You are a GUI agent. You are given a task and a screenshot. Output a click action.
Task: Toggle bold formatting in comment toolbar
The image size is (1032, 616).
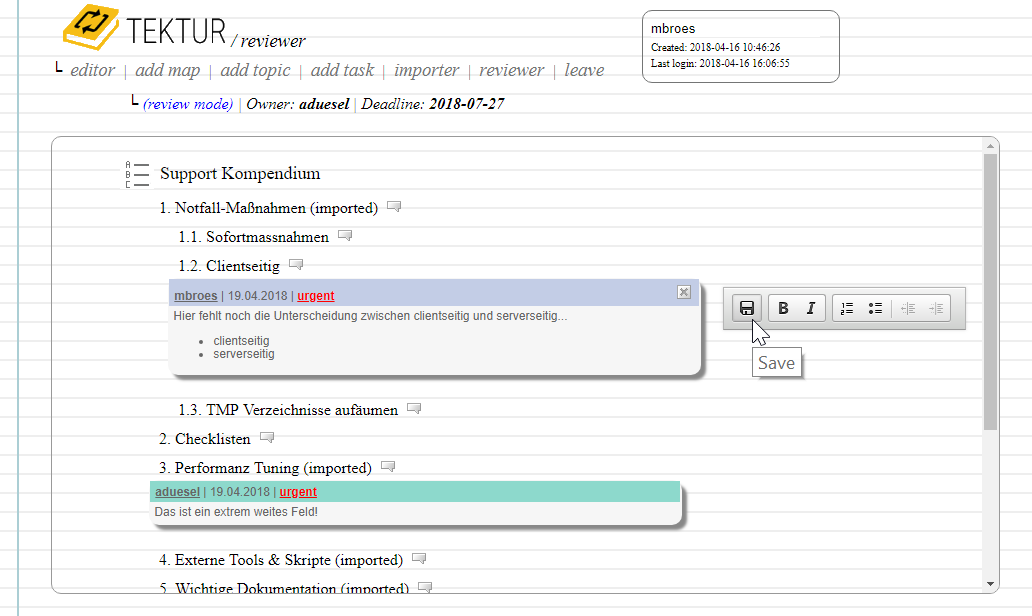pos(783,308)
